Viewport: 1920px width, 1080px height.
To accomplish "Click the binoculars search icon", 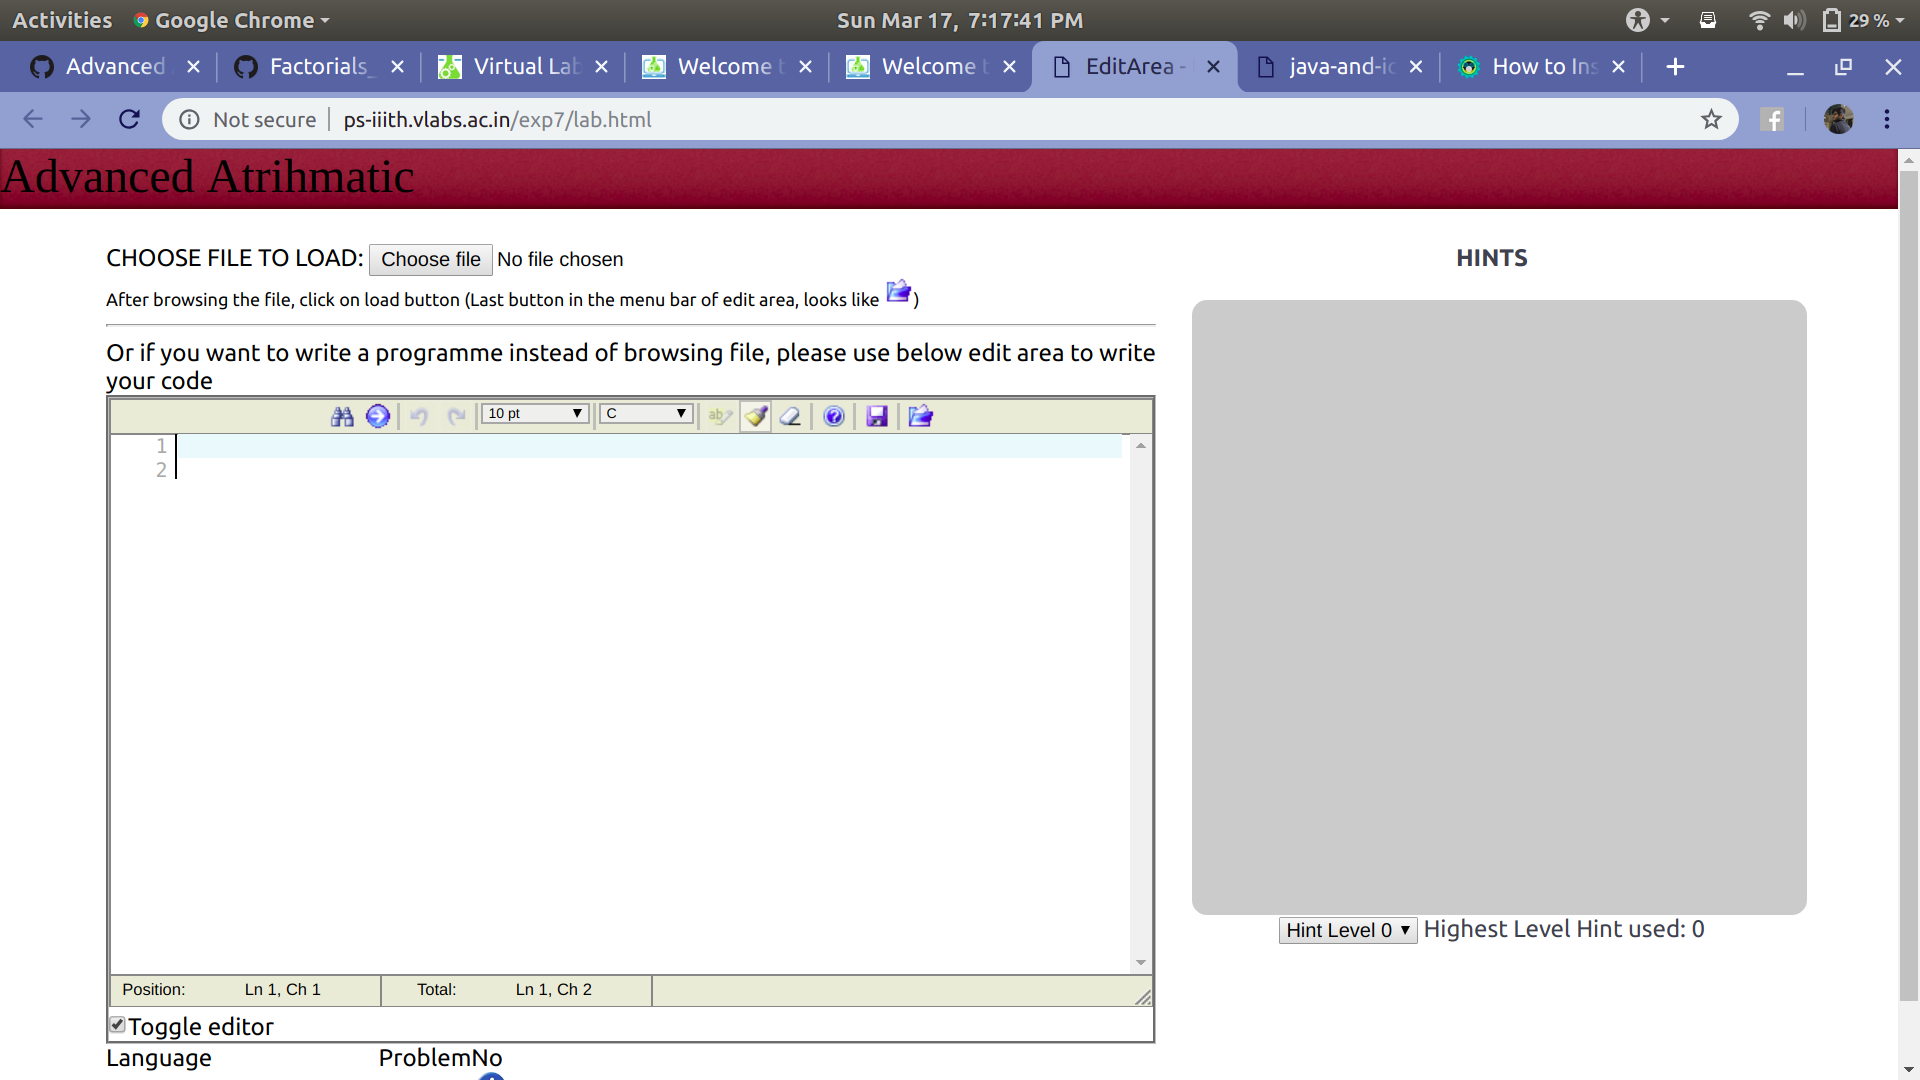I will point(342,416).
